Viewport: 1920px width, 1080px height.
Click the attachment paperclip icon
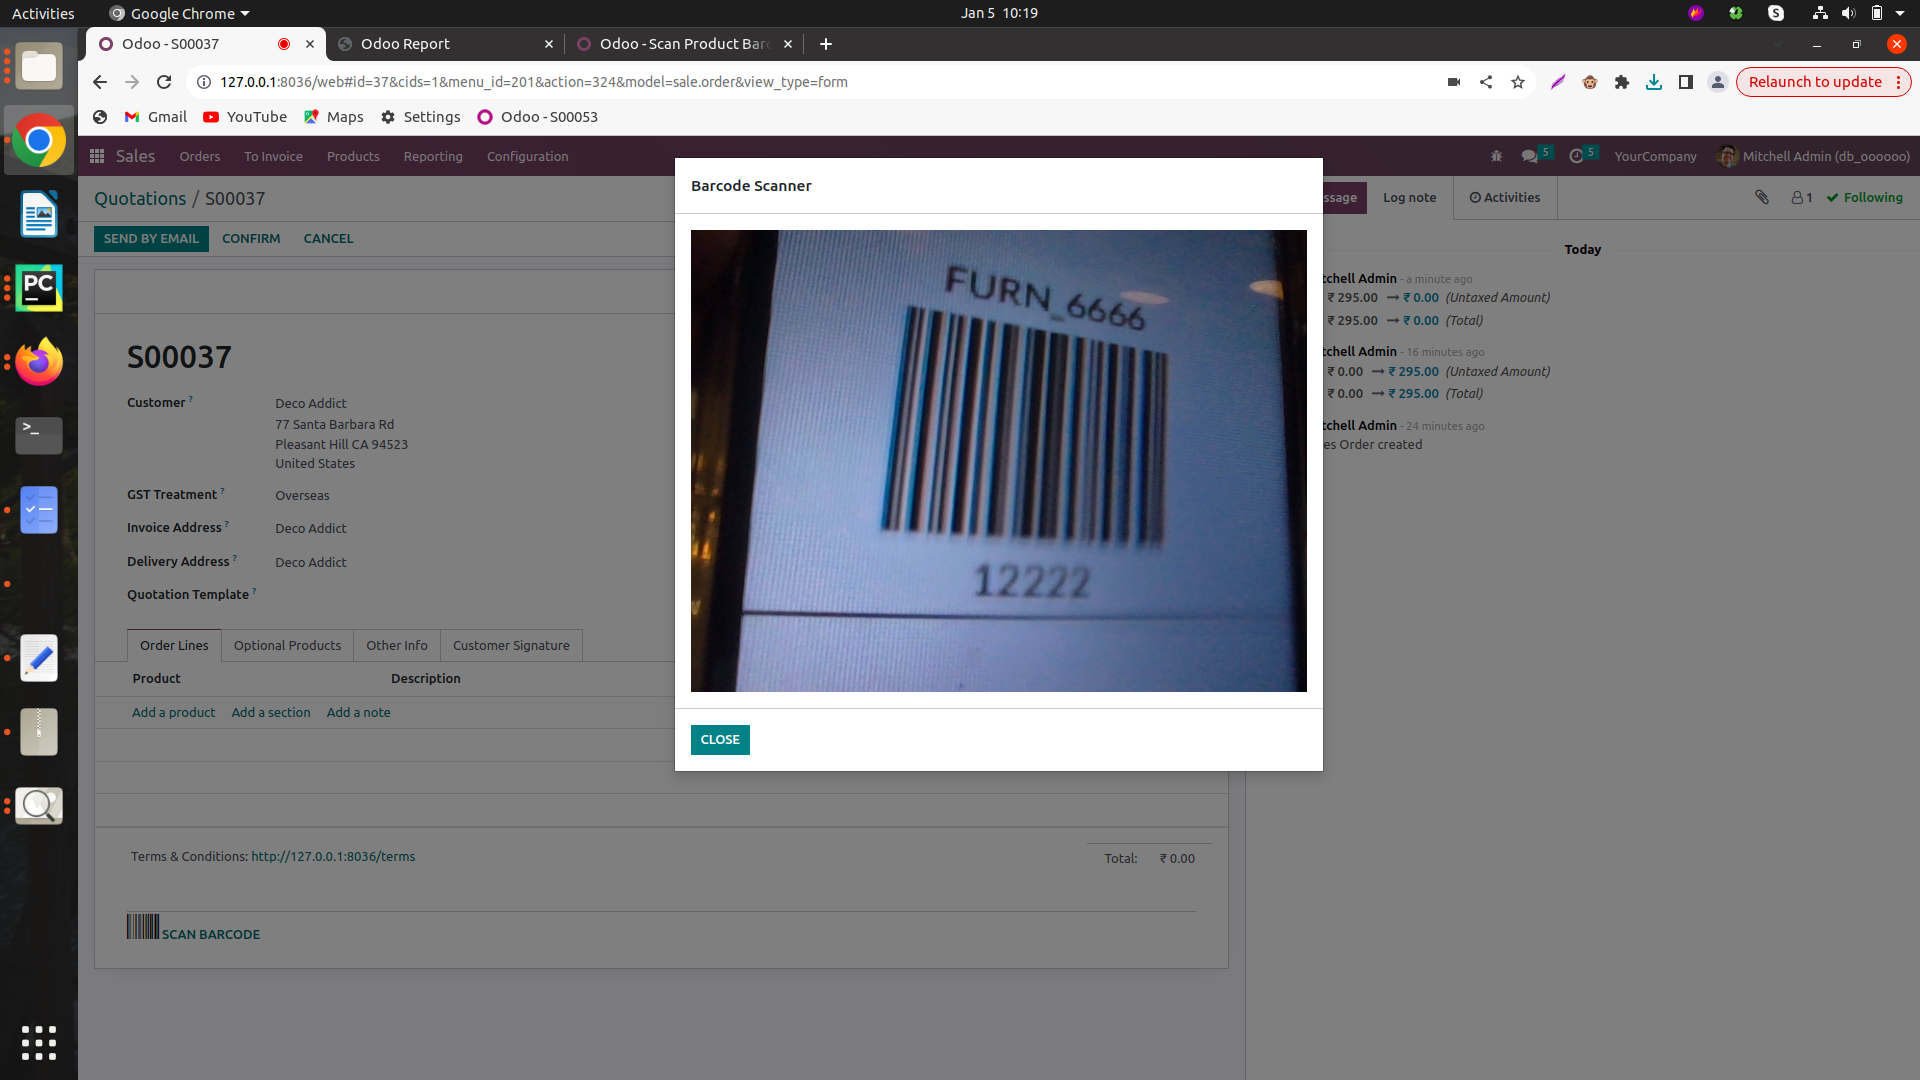tap(1762, 198)
